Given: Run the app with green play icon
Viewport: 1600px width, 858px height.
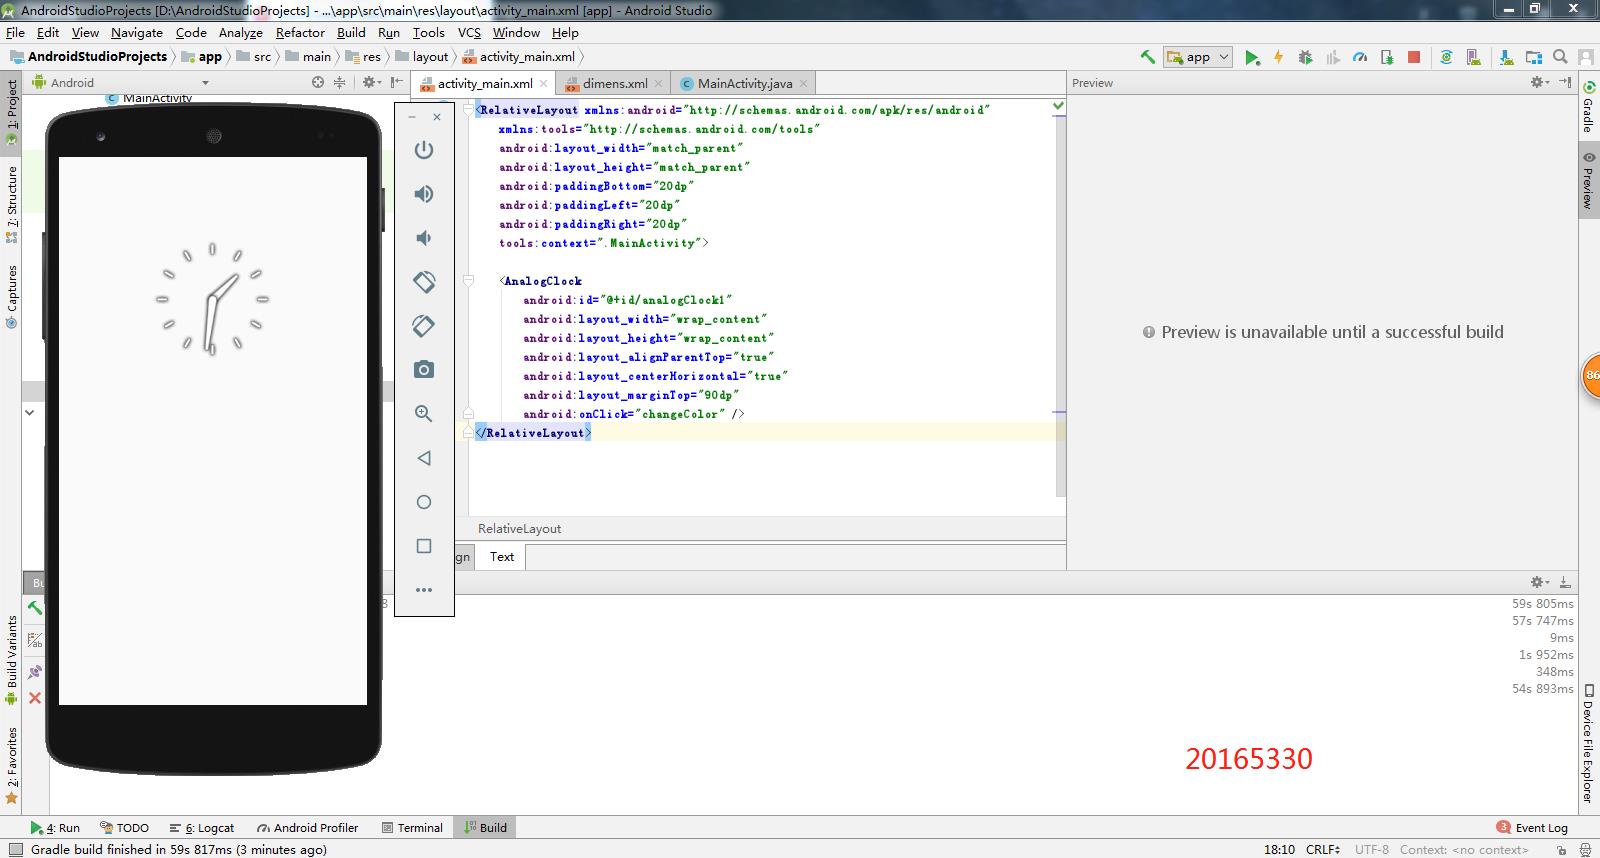Looking at the screenshot, I should pyautogui.click(x=1252, y=57).
